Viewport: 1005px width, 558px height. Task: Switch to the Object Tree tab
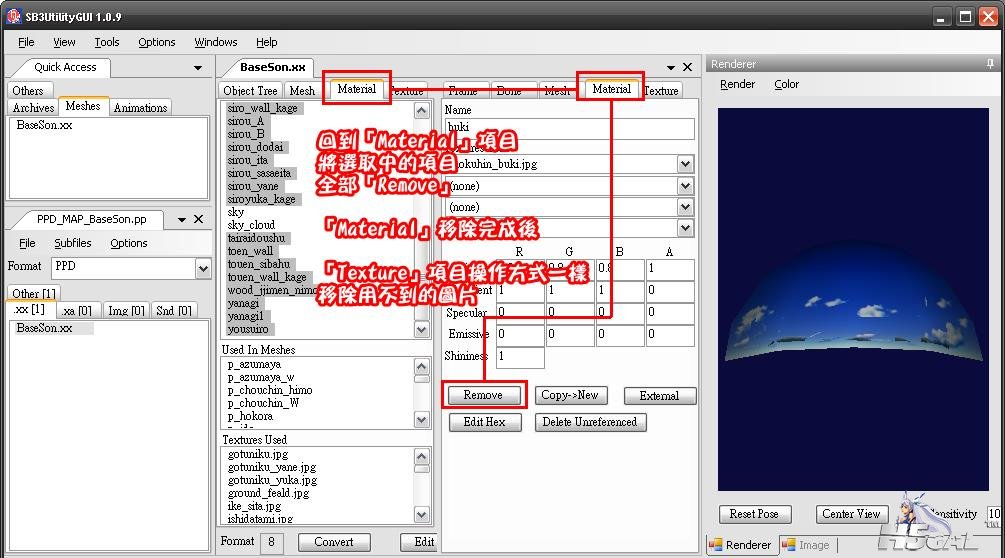pyautogui.click(x=250, y=90)
